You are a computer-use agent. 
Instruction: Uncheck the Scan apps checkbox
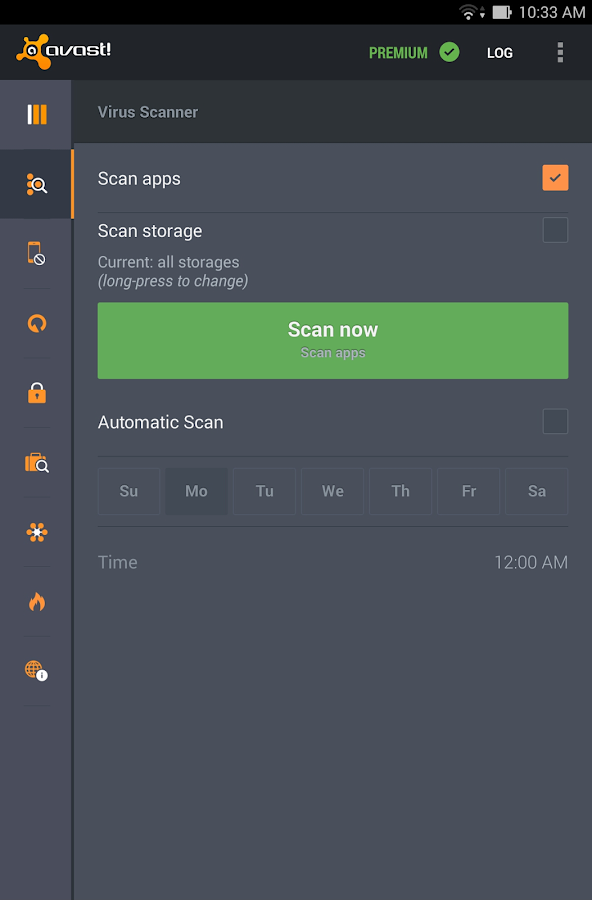[x=555, y=178]
